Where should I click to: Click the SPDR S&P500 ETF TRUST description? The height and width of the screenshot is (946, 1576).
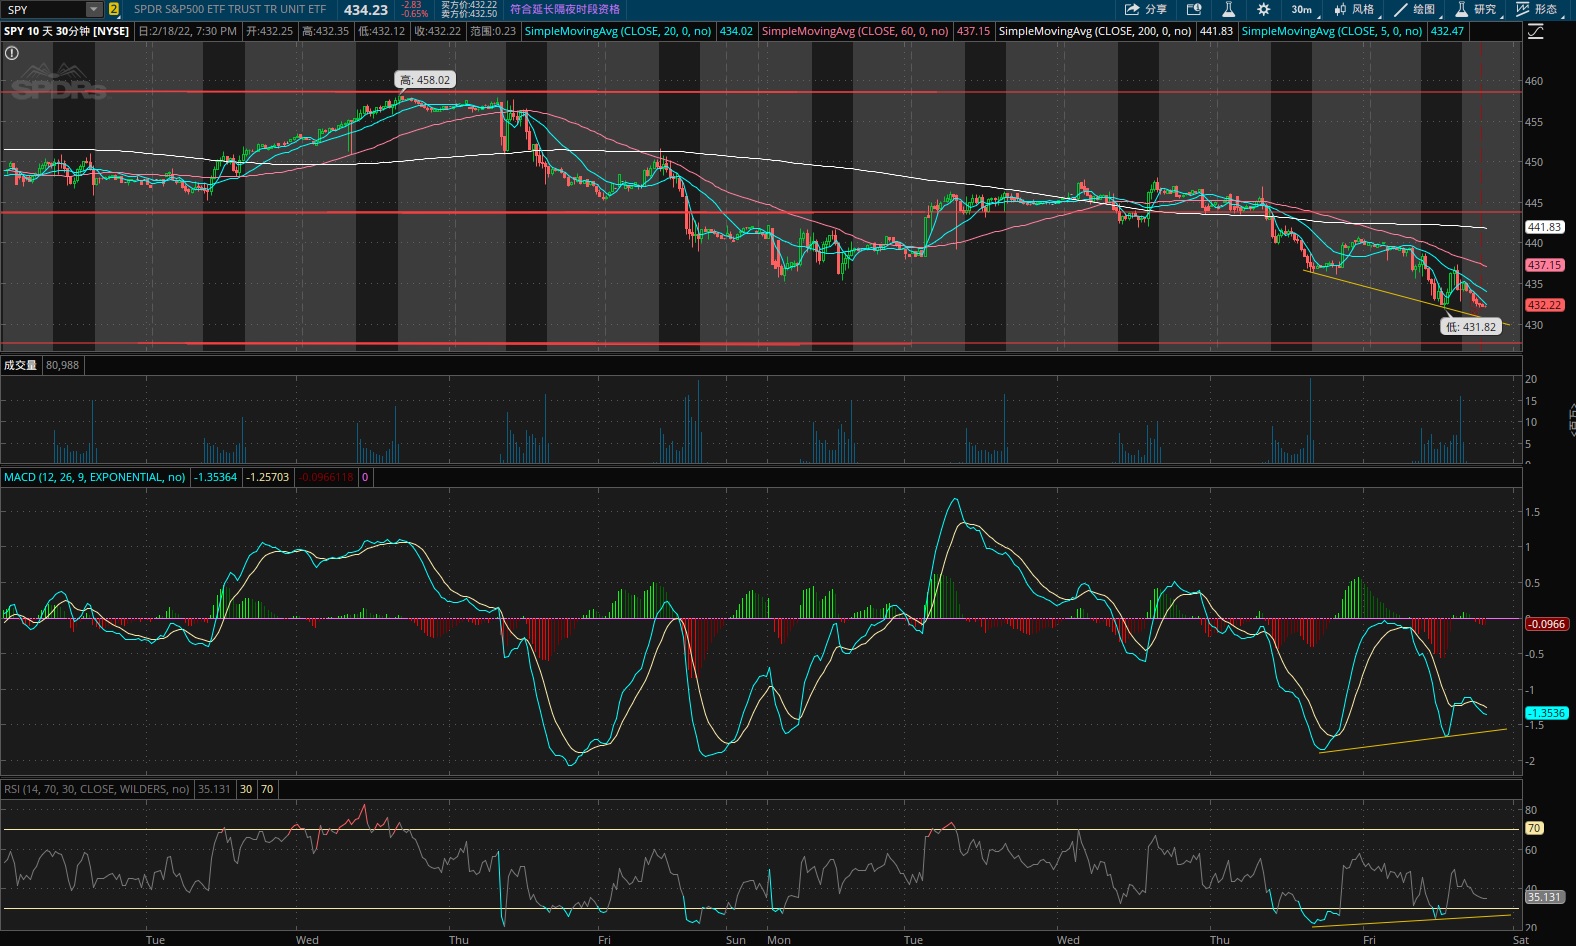click(x=229, y=9)
